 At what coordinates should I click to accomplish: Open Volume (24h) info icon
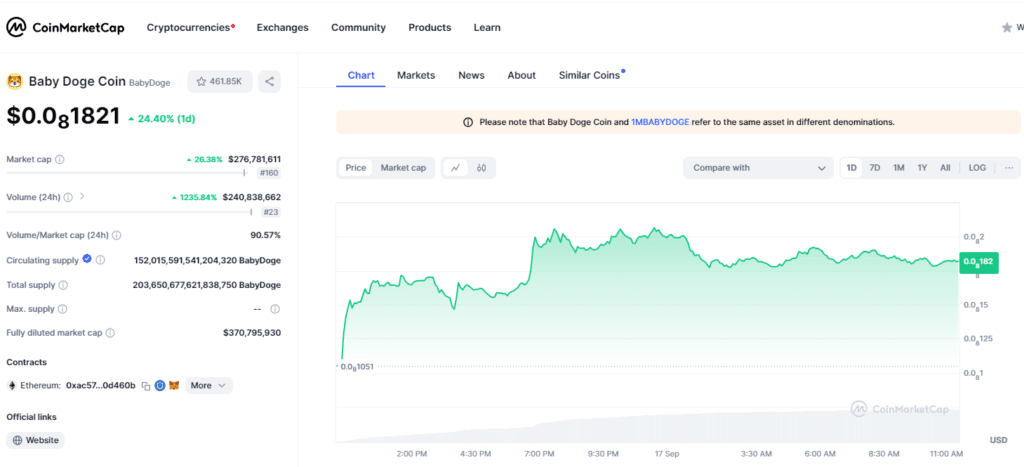click(68, 197)
